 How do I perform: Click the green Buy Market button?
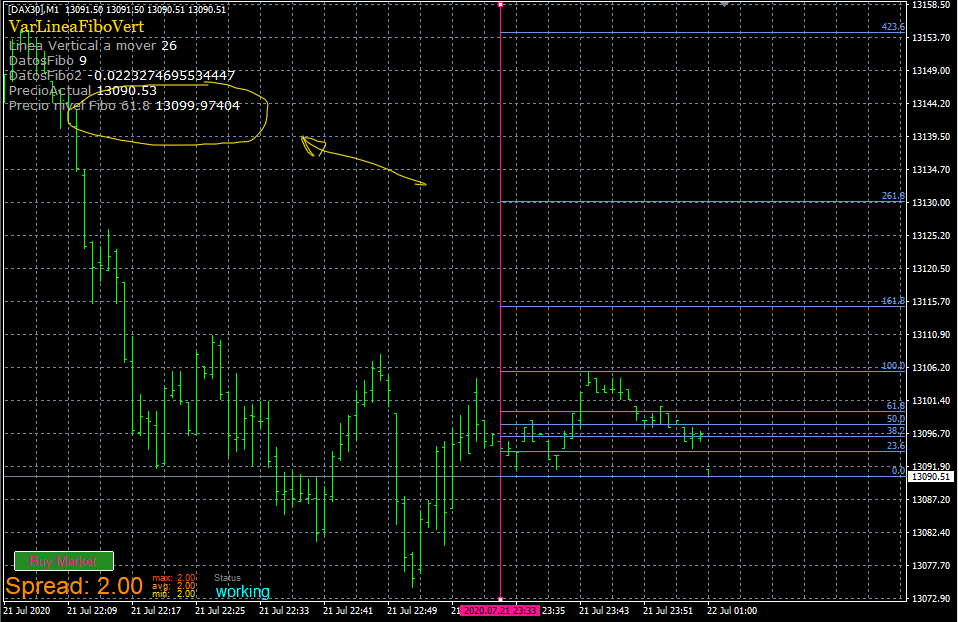click(x=64, y=561)
